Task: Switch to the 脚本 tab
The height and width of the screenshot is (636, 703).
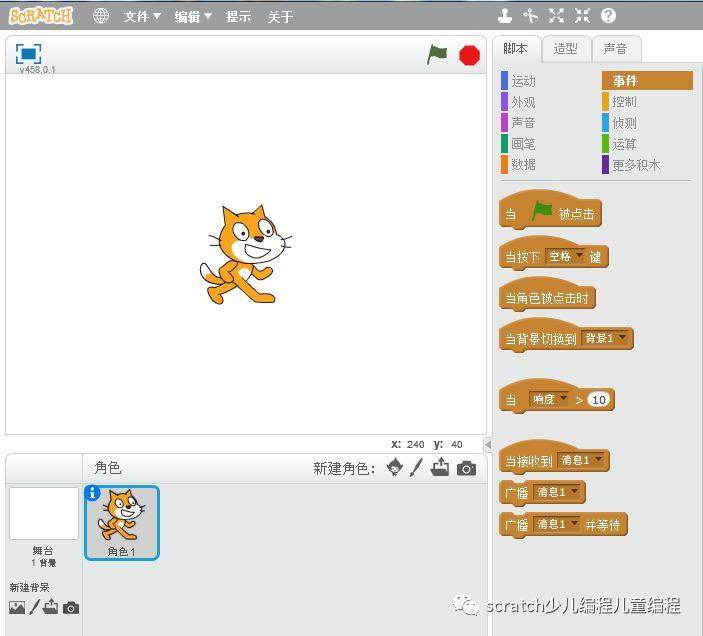Action: click(516, 48)
